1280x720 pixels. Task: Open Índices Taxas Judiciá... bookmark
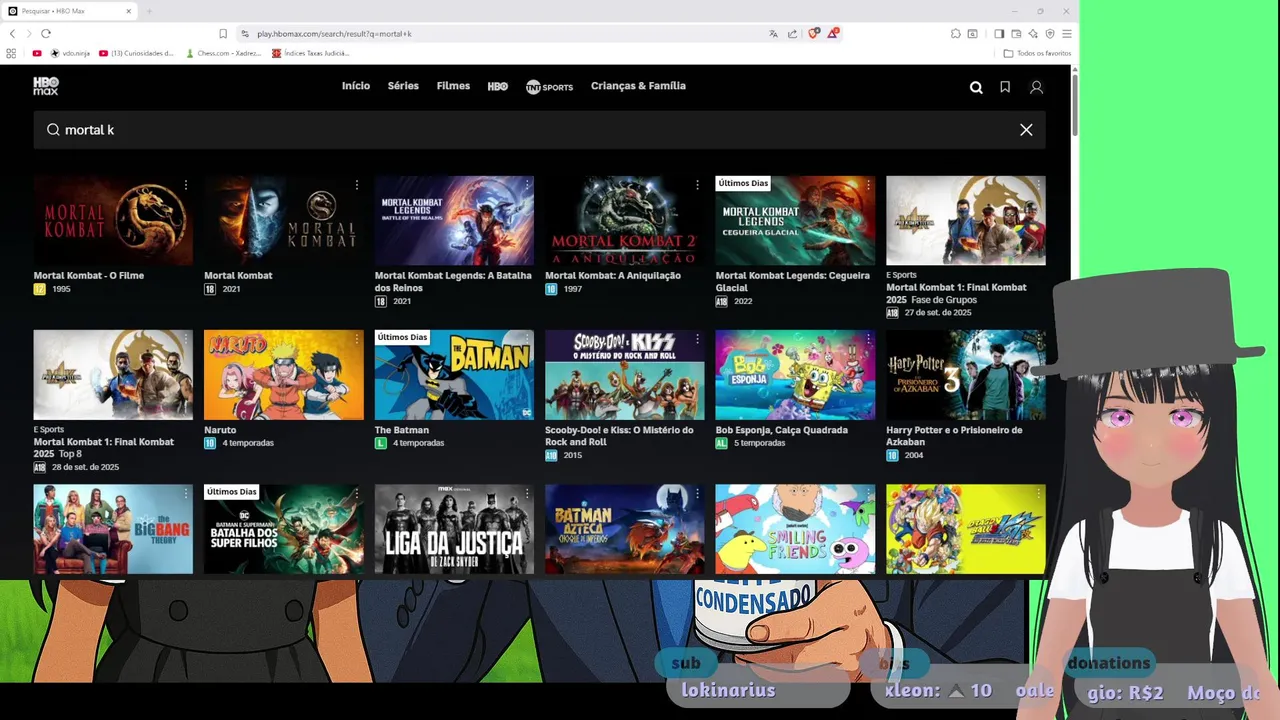pyautogui.click(x=310, y=53)
